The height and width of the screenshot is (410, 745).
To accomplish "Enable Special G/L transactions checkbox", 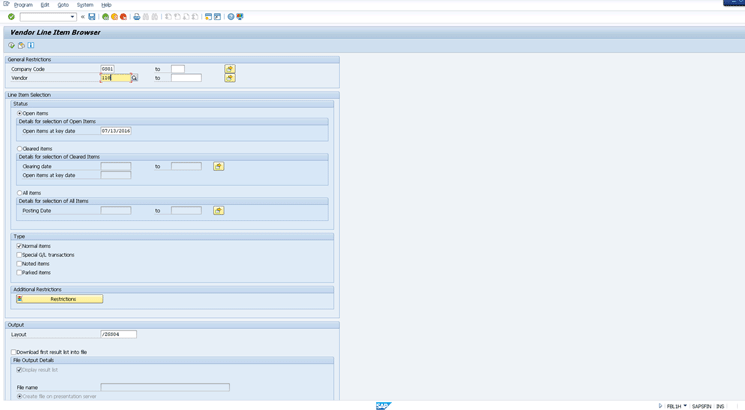I will (19, 255).
